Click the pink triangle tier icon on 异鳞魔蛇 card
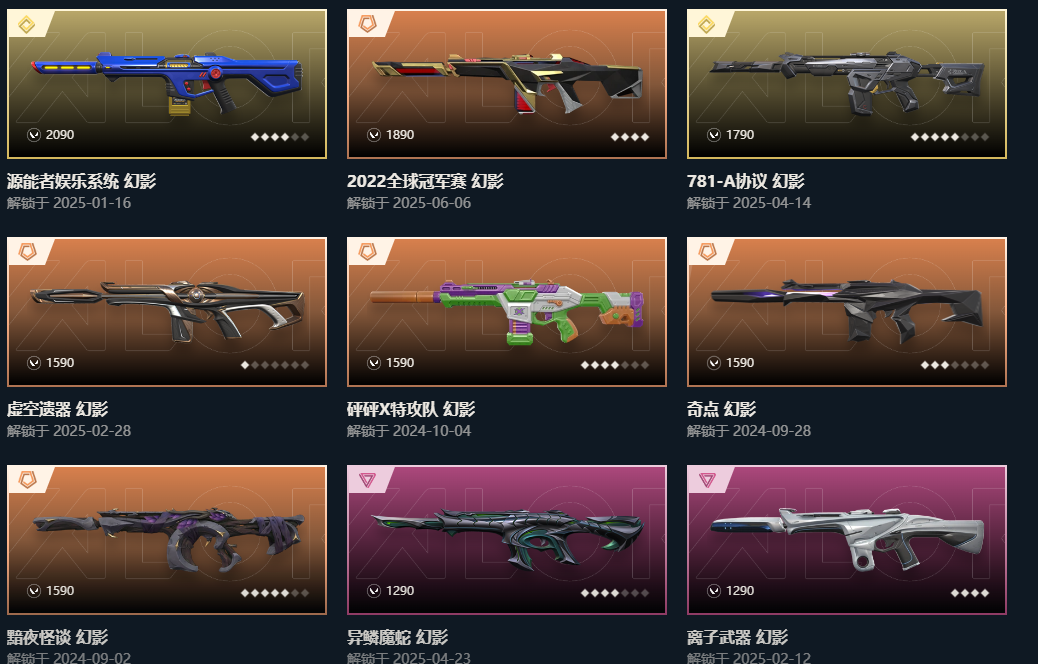Image resolution: width=1038 pixels, height=664 pixels. (x=367, y=480)
